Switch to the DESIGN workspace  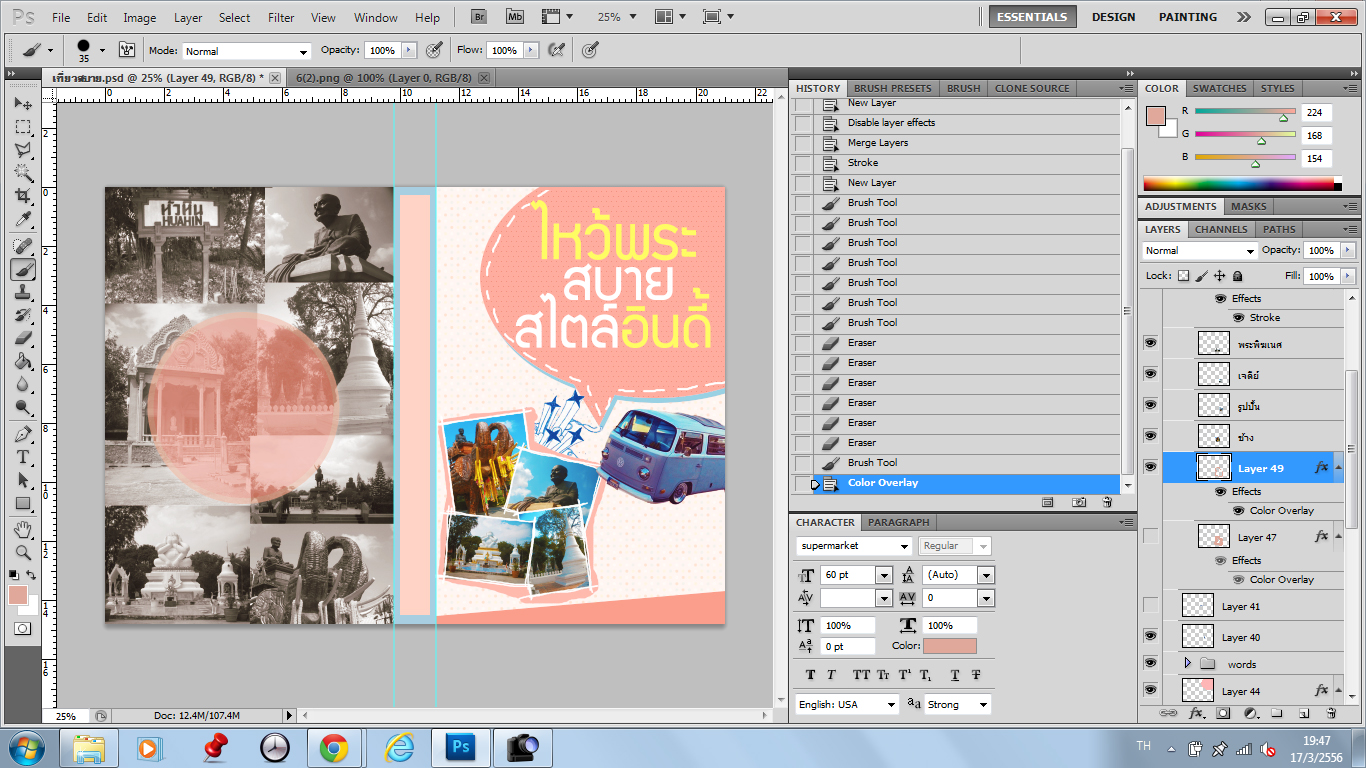[1113, 17]
